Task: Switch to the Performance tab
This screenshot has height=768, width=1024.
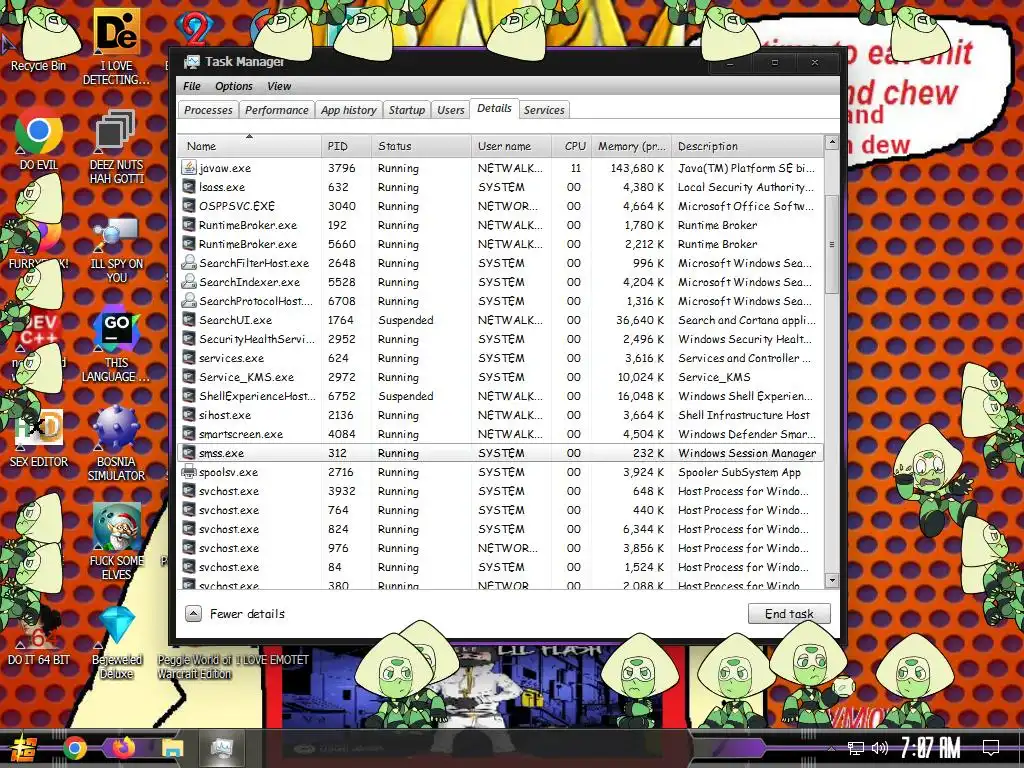Action: [277, 110]
